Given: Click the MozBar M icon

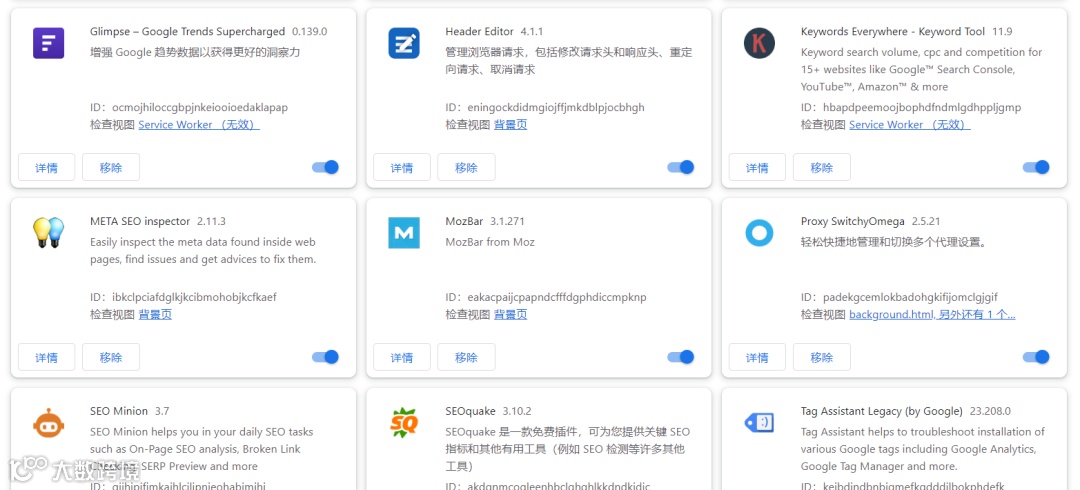Looking at the screenshot, I should click(404, 233).
